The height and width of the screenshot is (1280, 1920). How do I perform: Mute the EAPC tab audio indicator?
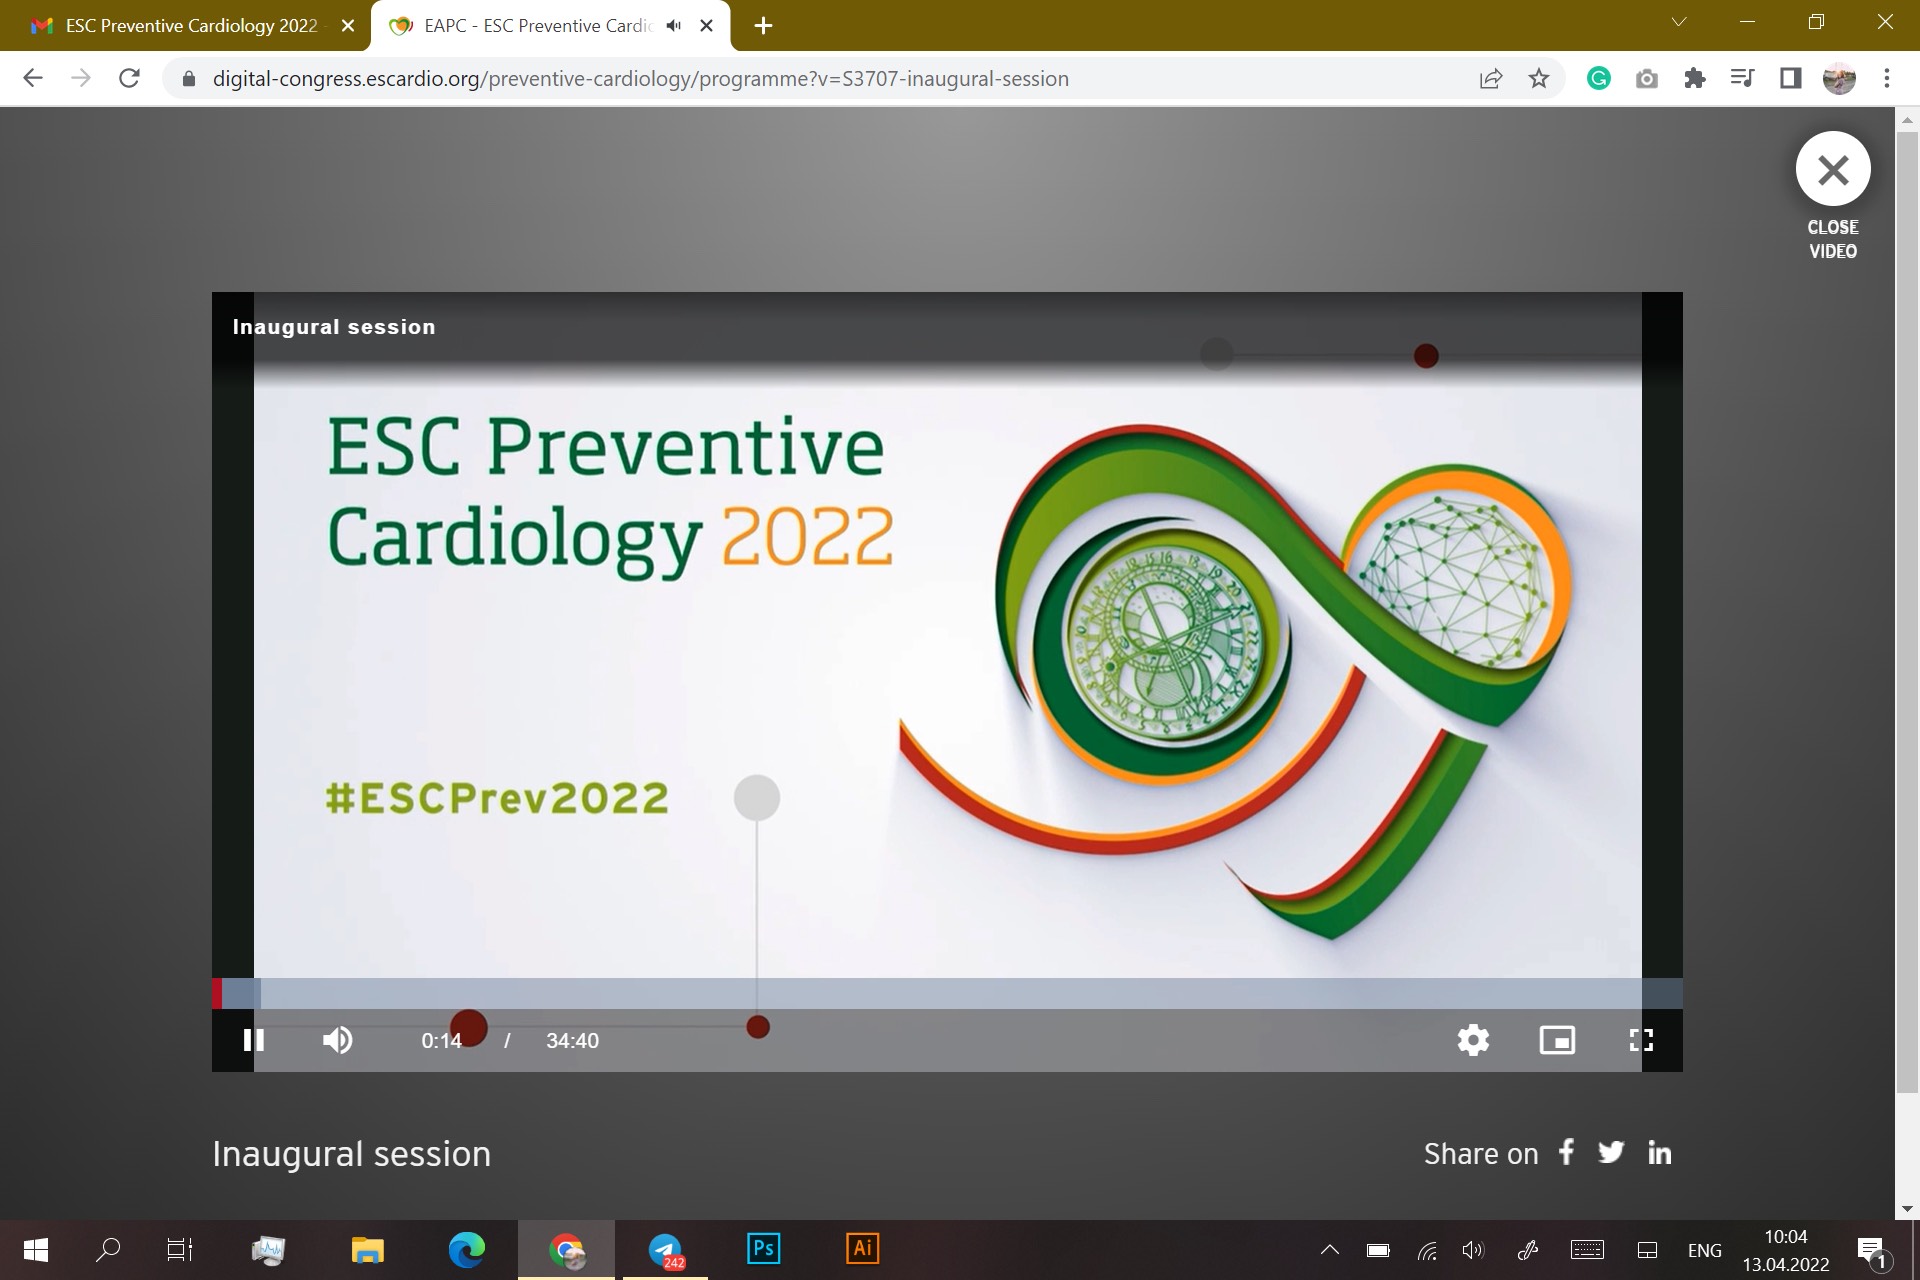[x=674, y=26]
